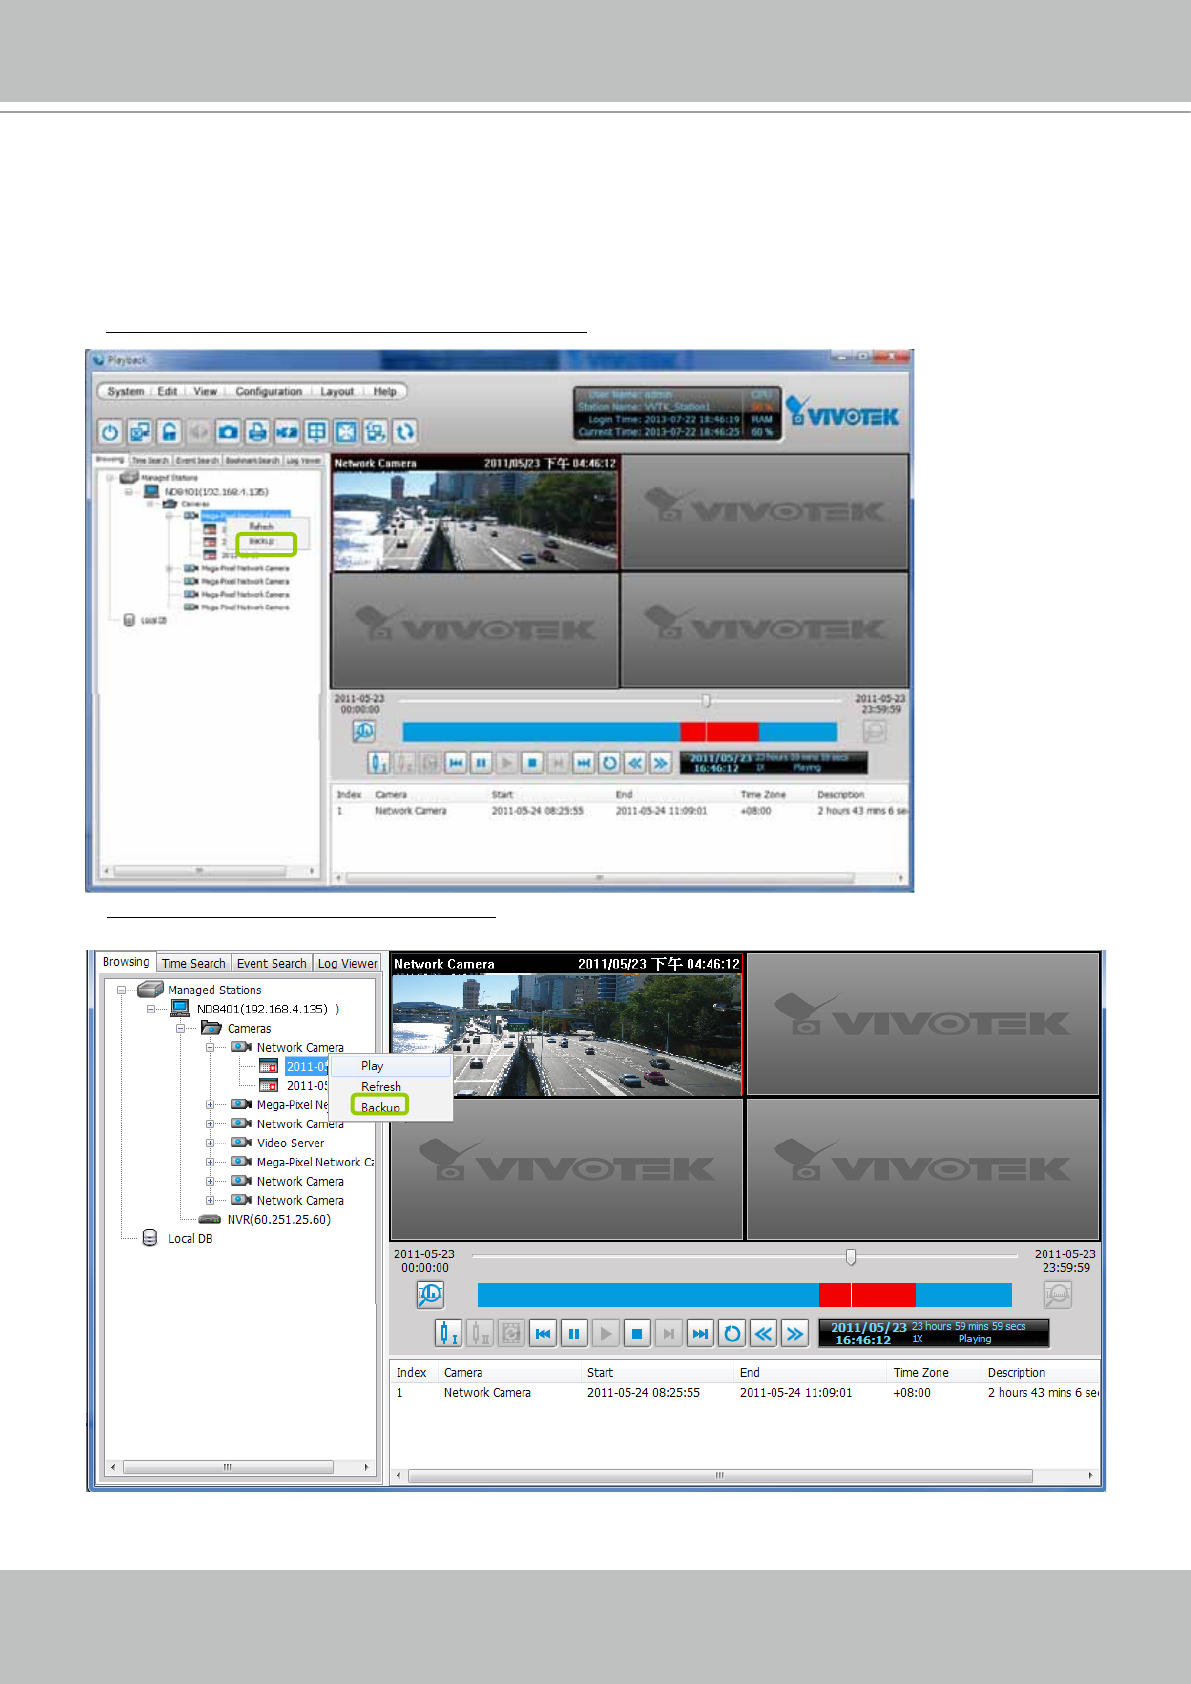Click the Description column header in the enlarged list

[1041, 1372]
